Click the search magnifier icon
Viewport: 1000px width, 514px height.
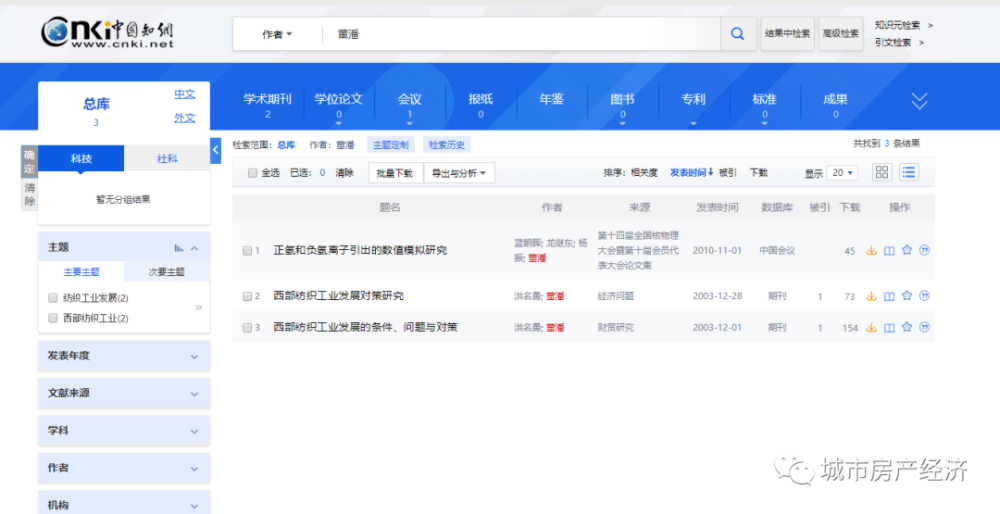(x=737, y=34)
